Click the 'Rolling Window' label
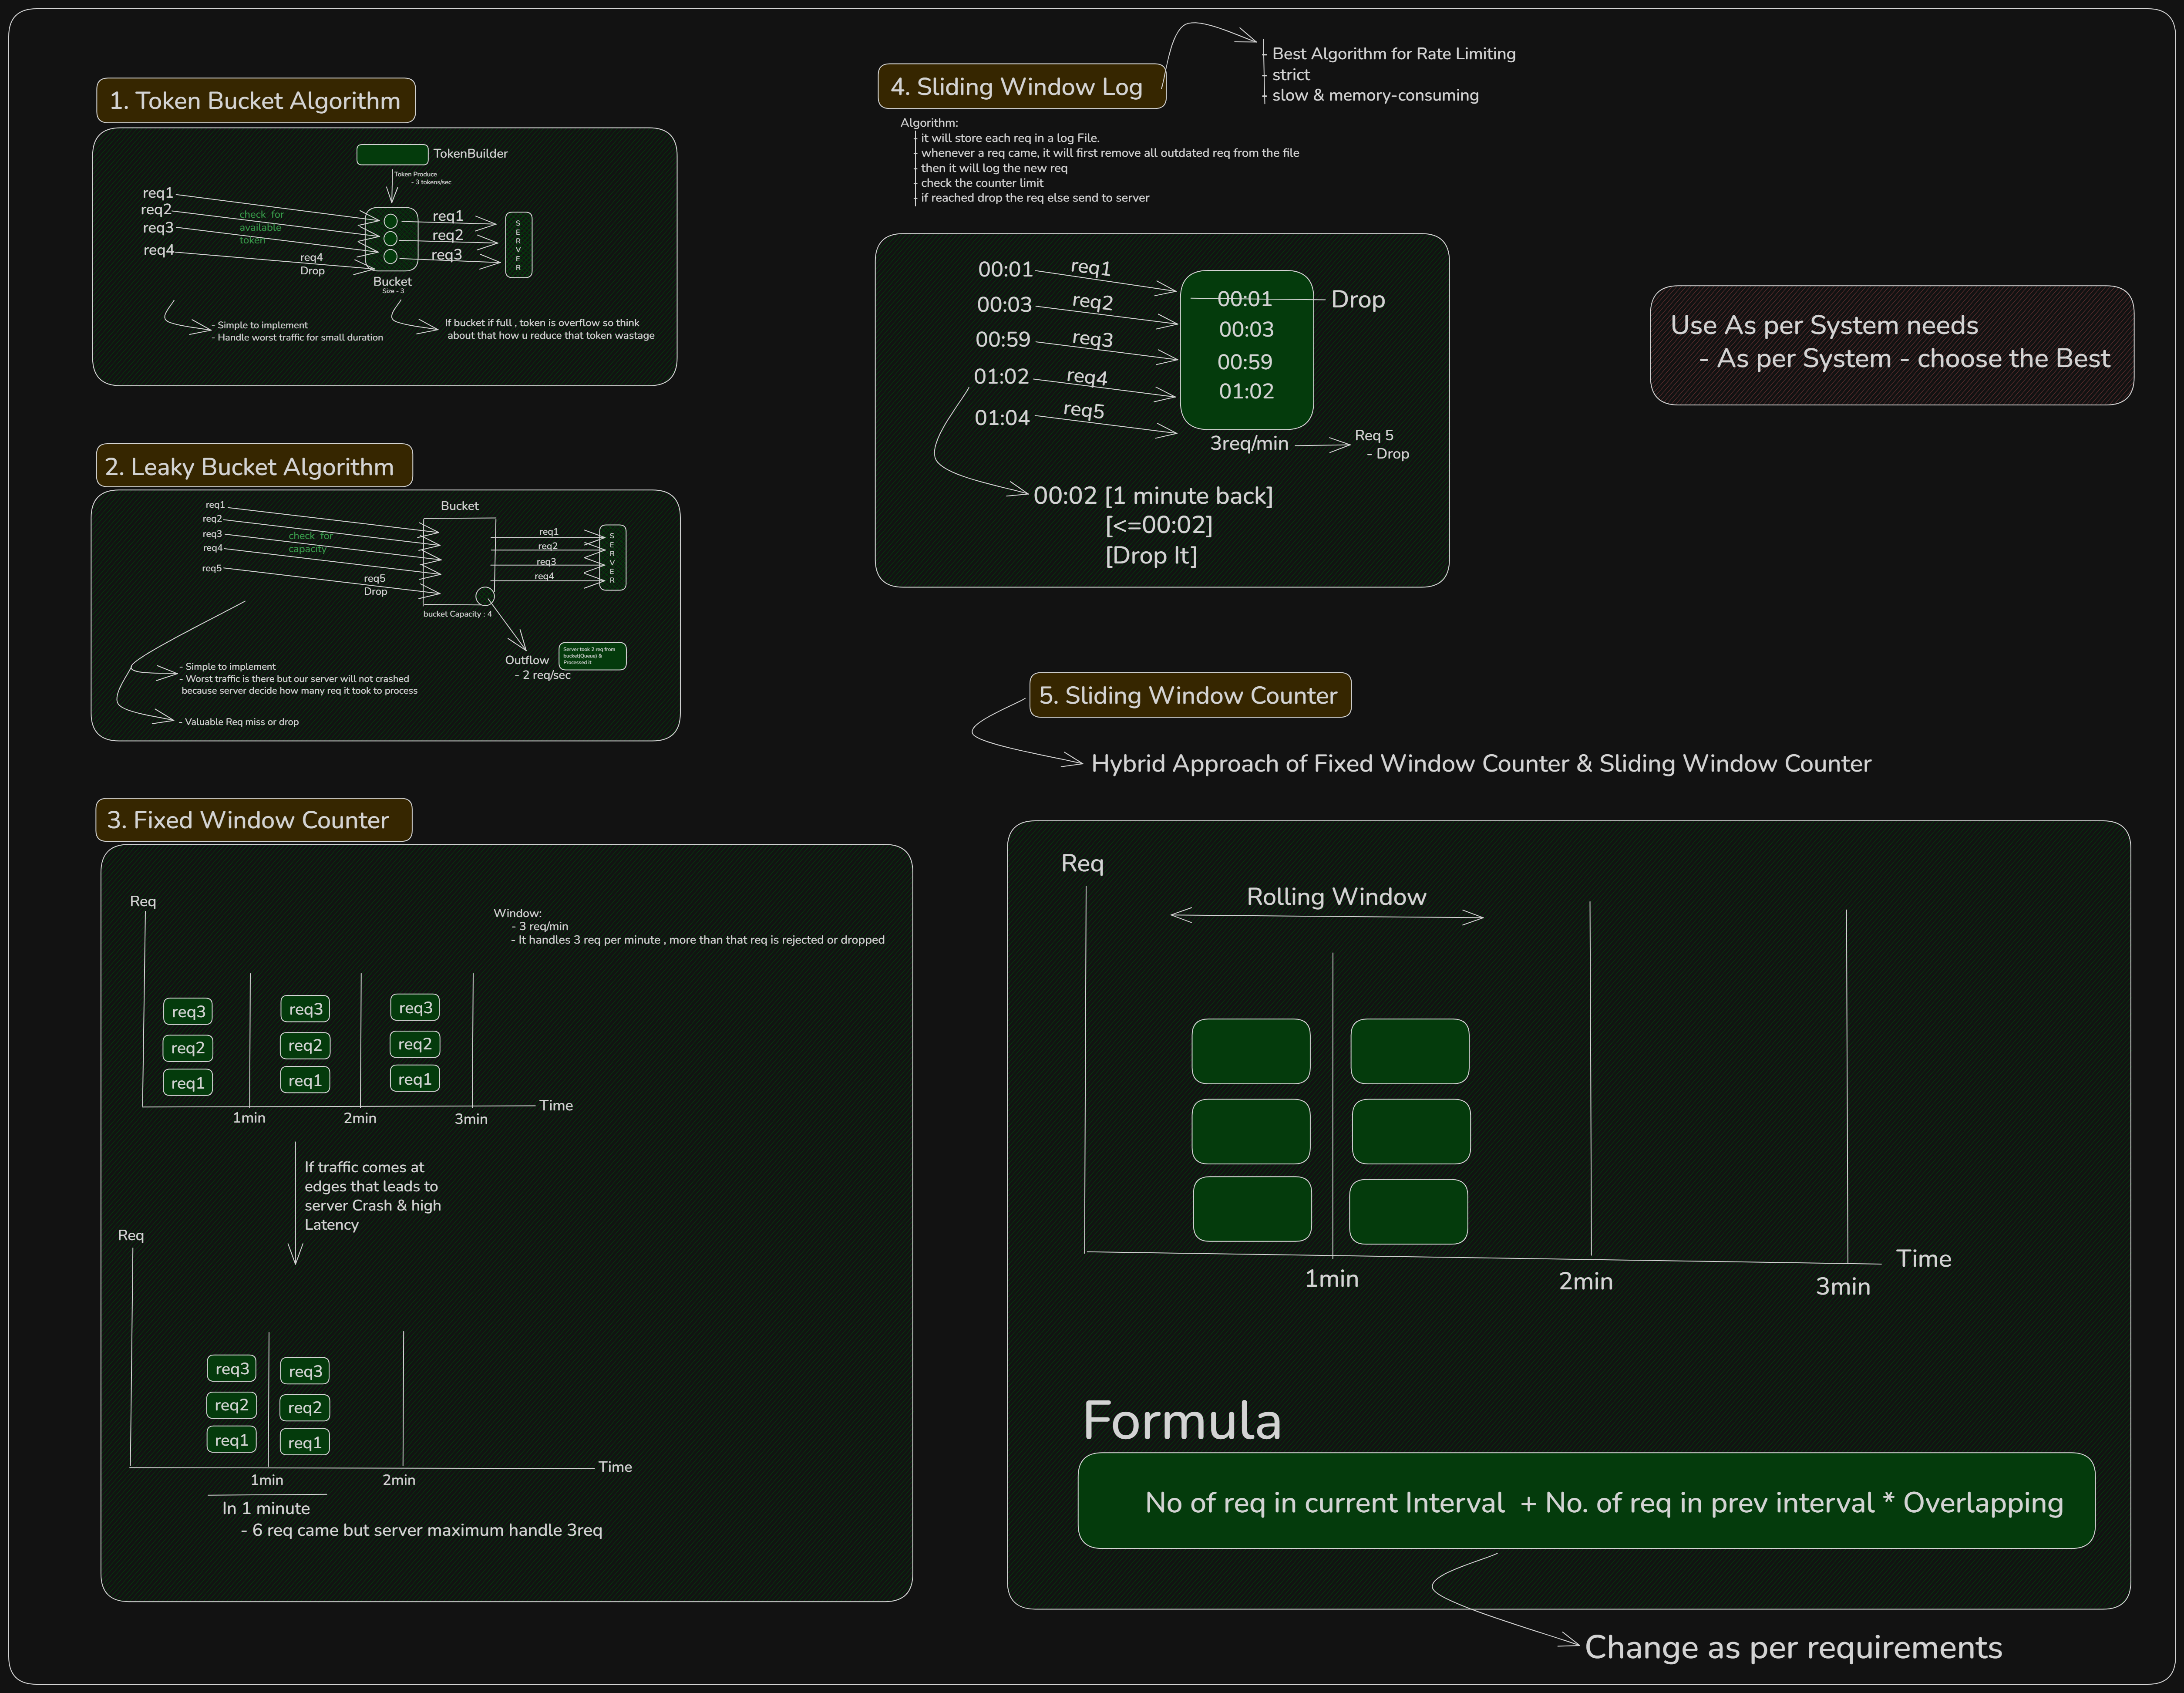This screenshot has width=2184, height=1693. tap(1336, 897)
